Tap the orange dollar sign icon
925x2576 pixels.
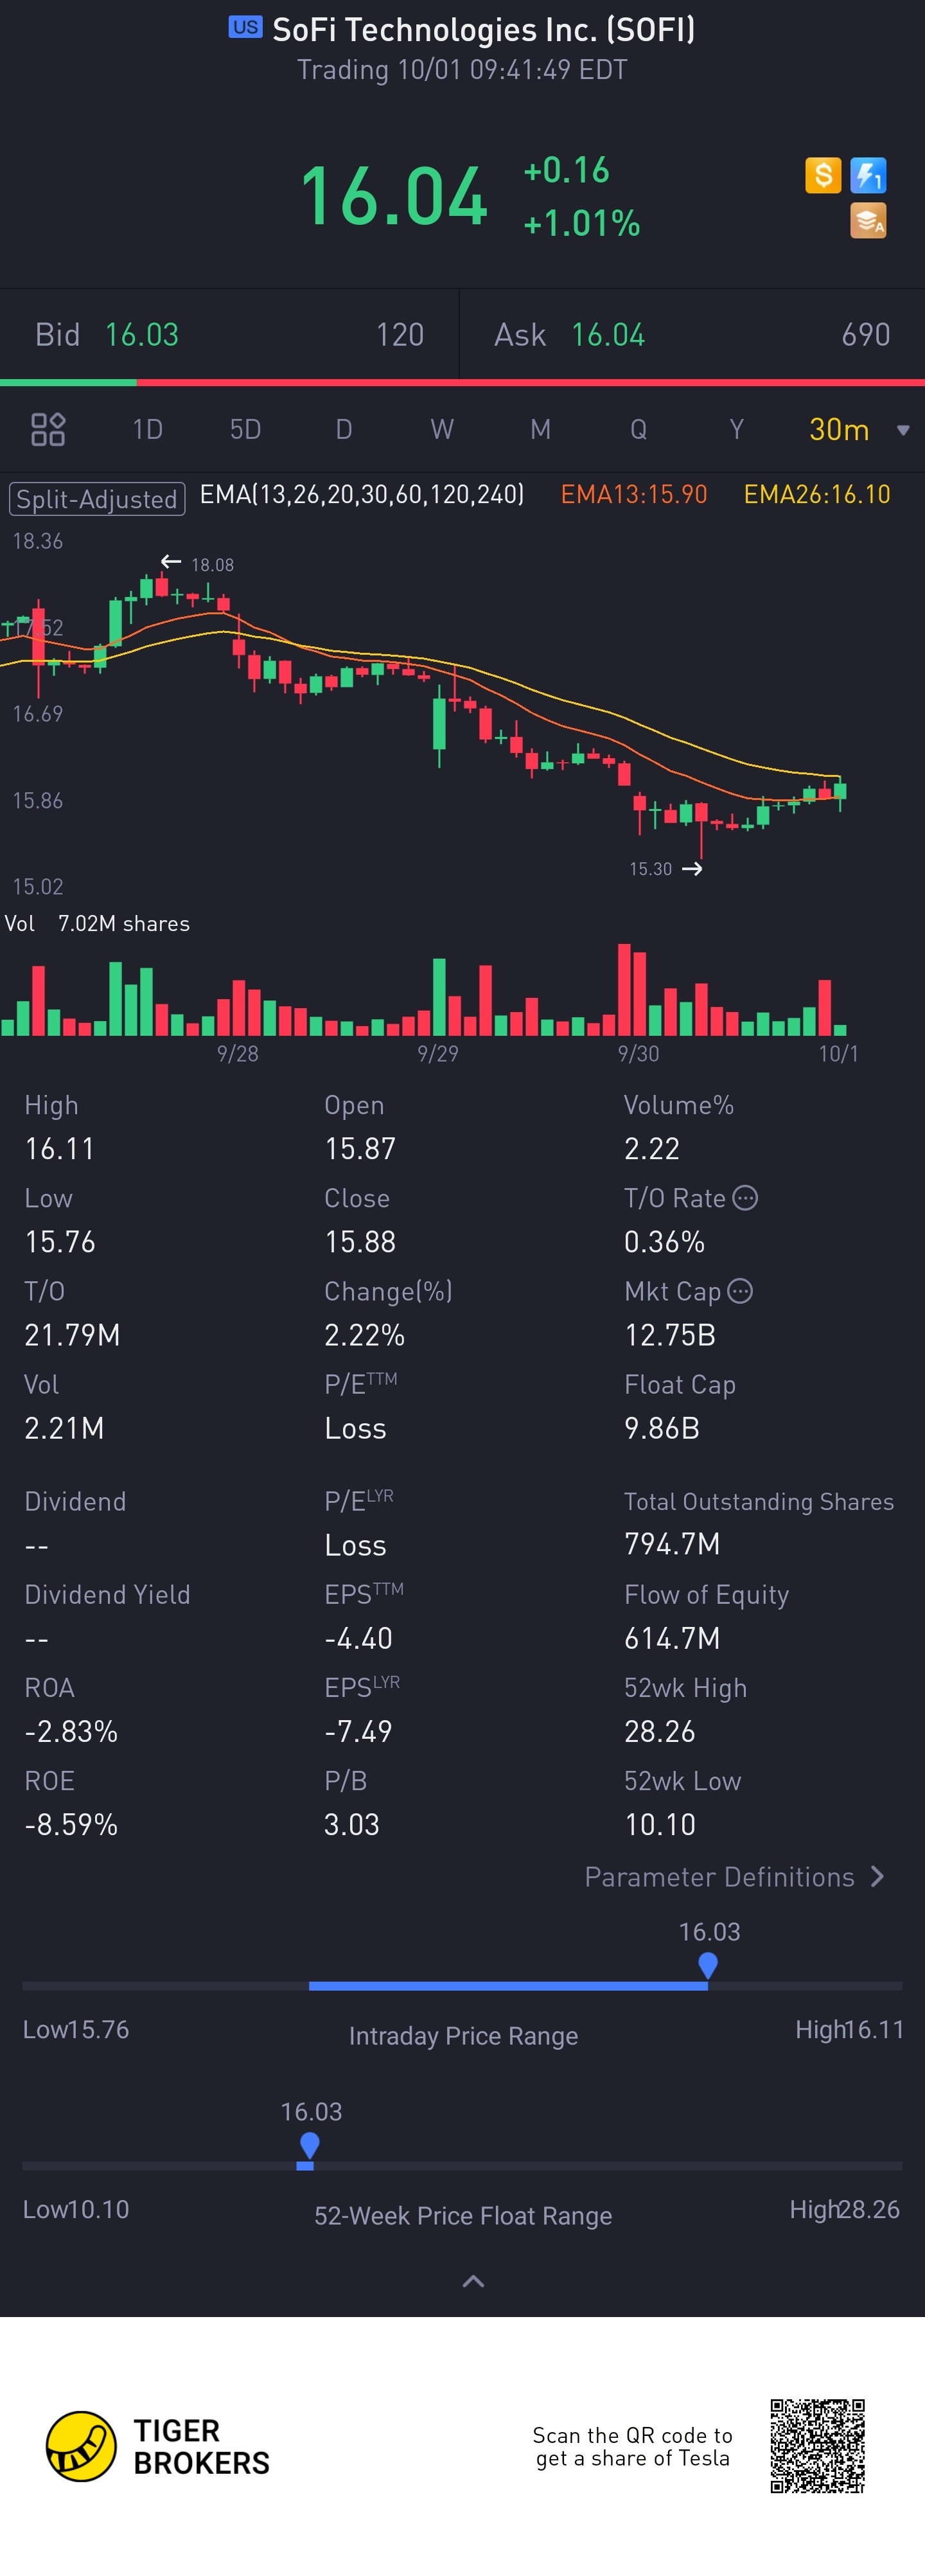[823, 175]
